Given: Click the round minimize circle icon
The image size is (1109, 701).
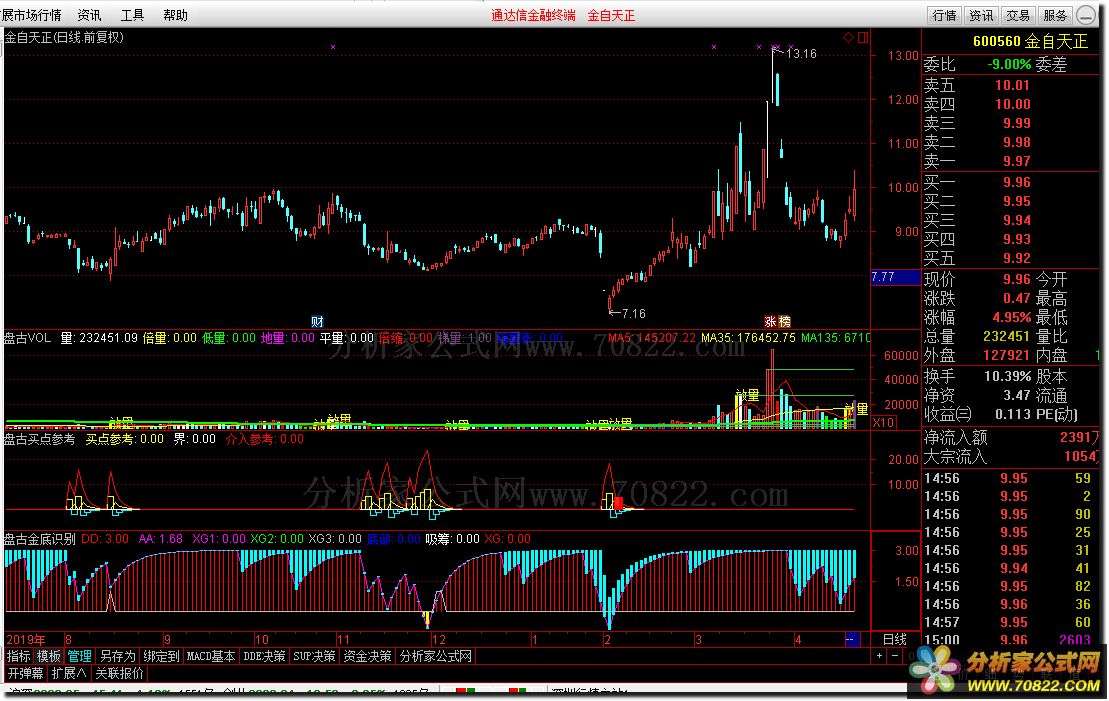Looking at the screenshot, I should pos(1087,15).
